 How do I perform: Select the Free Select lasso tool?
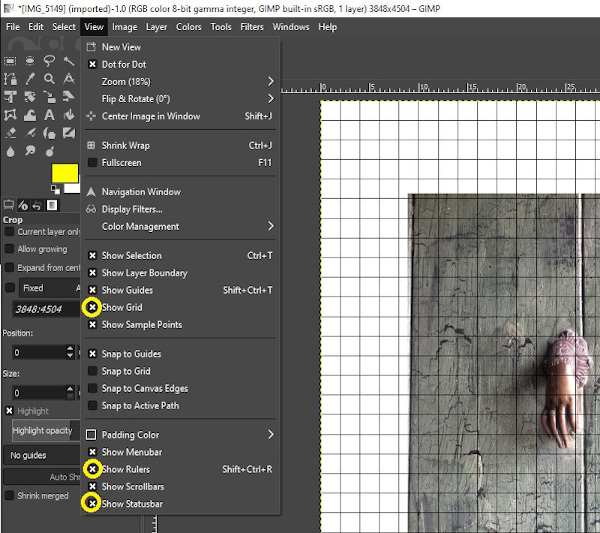[49, 61]
